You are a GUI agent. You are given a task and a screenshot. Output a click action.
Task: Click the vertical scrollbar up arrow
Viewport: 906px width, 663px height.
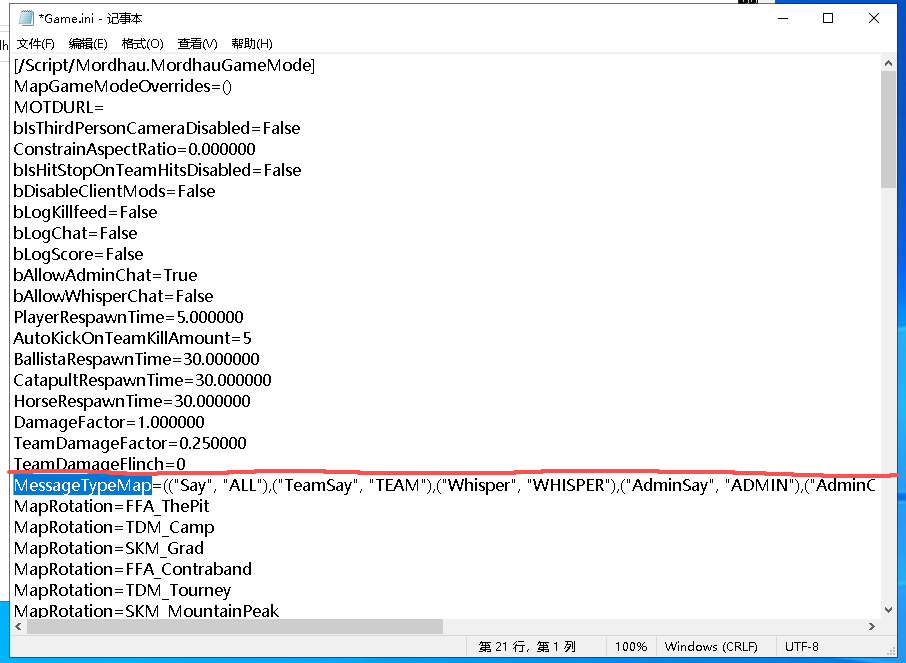[889, 64]
